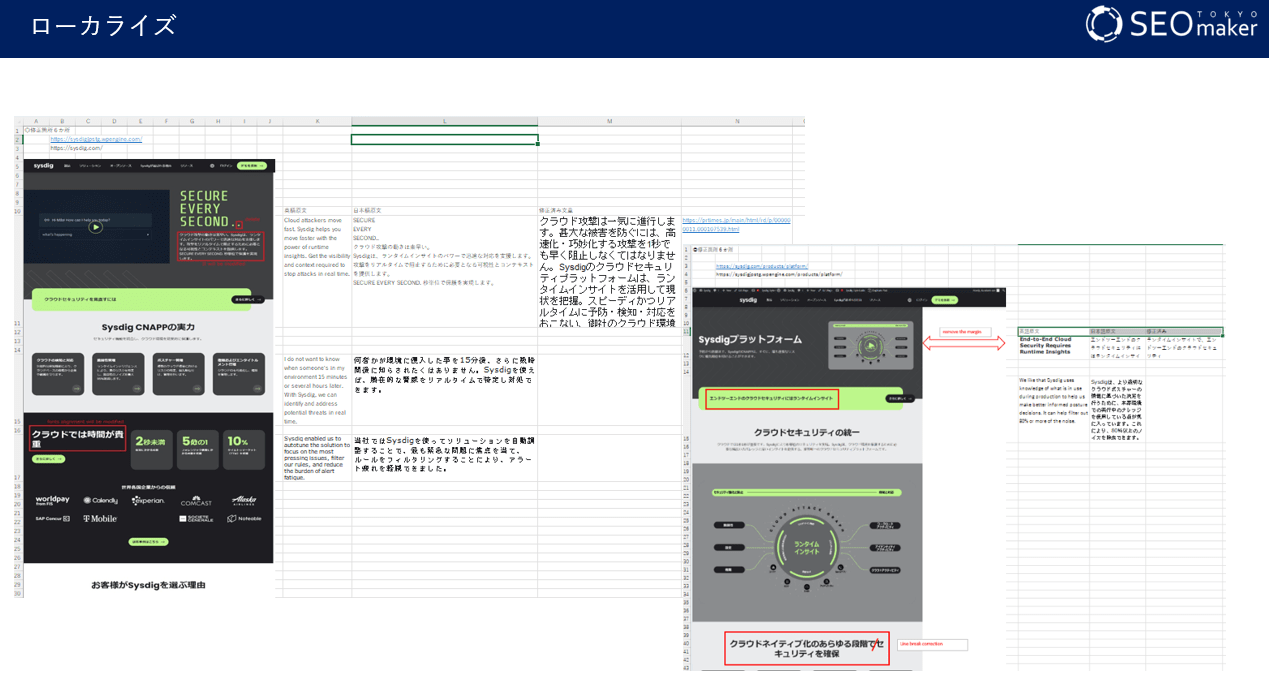Click the ランタイムインサイト circle in the diagram
This screenshot has height=684, width=1269.
pyautogui.click(x=806, y=546)
